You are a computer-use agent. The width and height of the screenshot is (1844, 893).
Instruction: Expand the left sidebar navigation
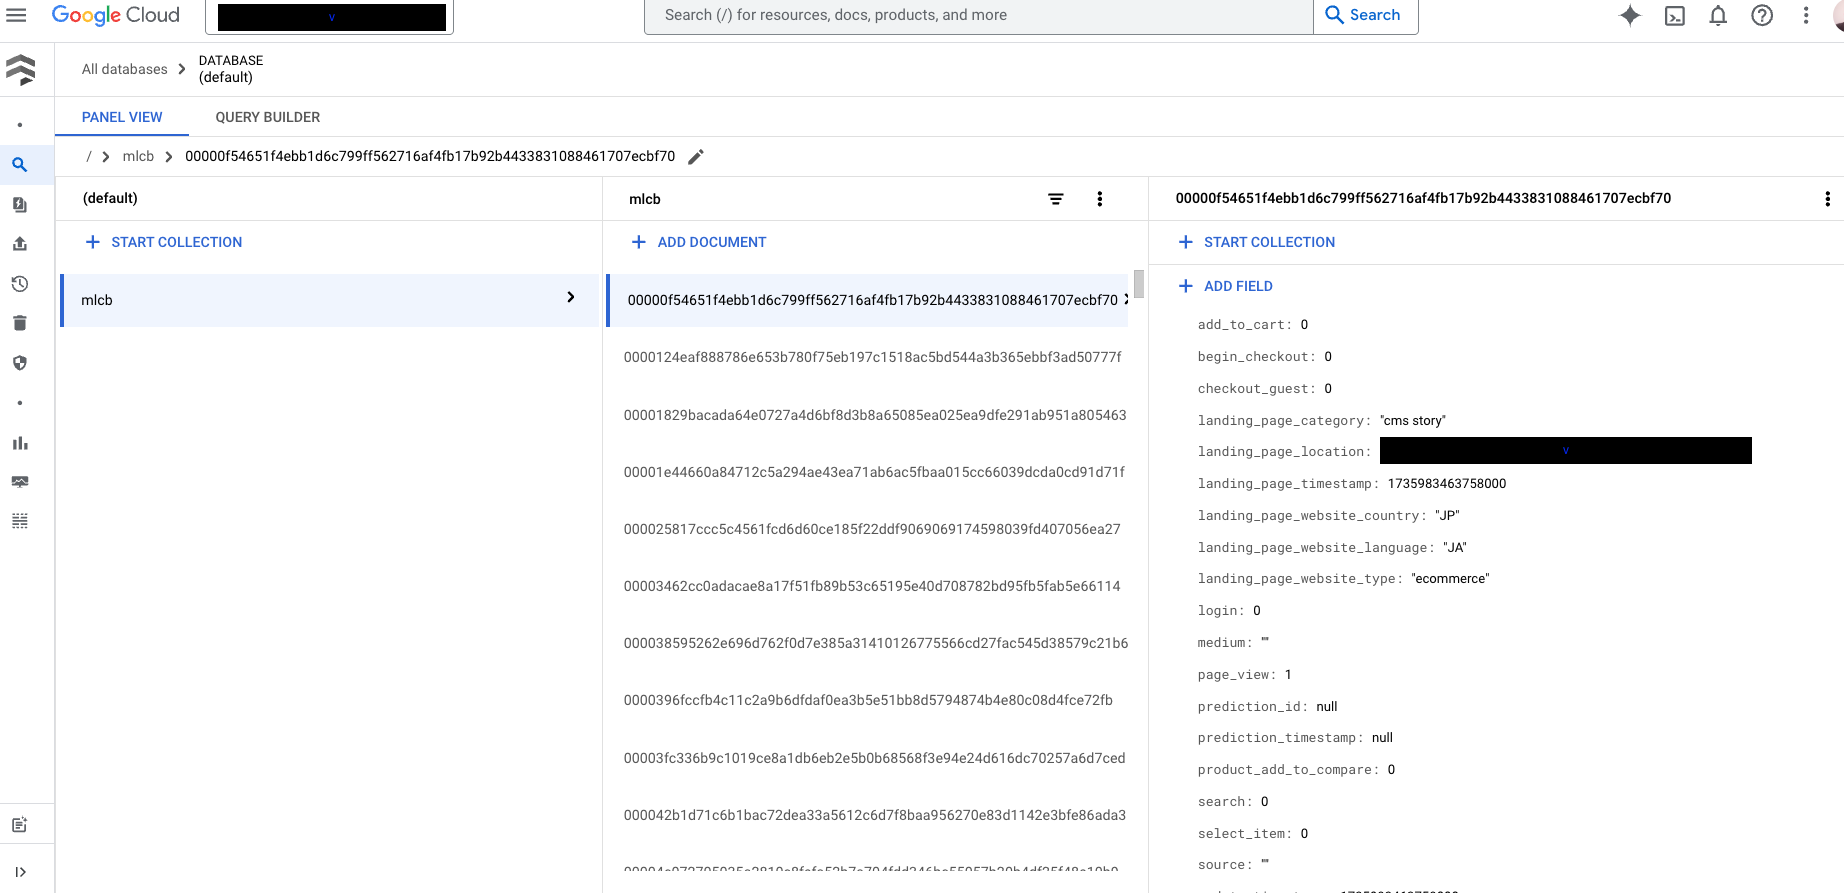pos(20,872)
